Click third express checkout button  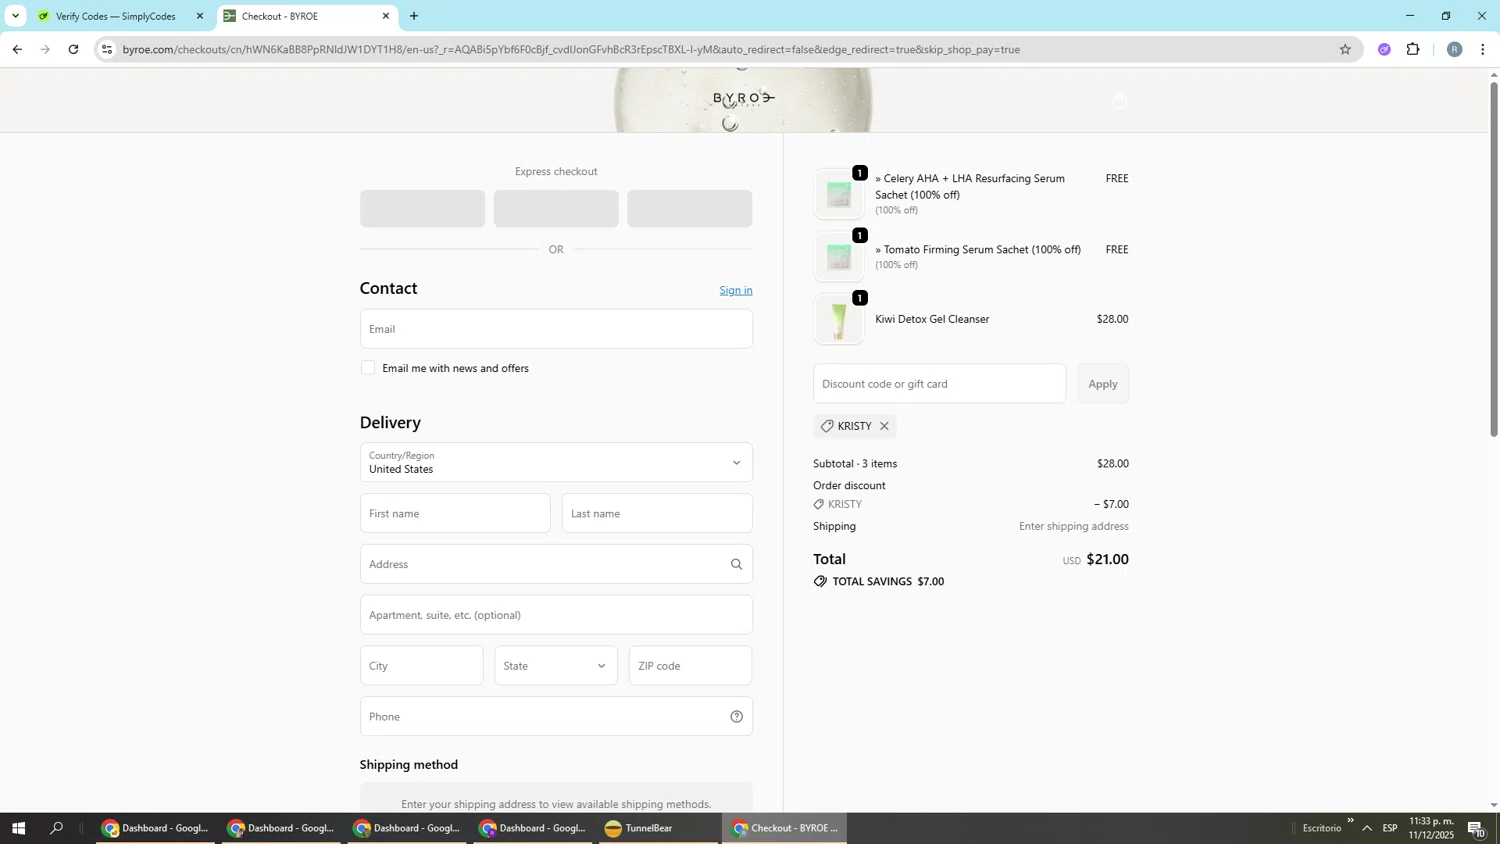tap(690, 209)
